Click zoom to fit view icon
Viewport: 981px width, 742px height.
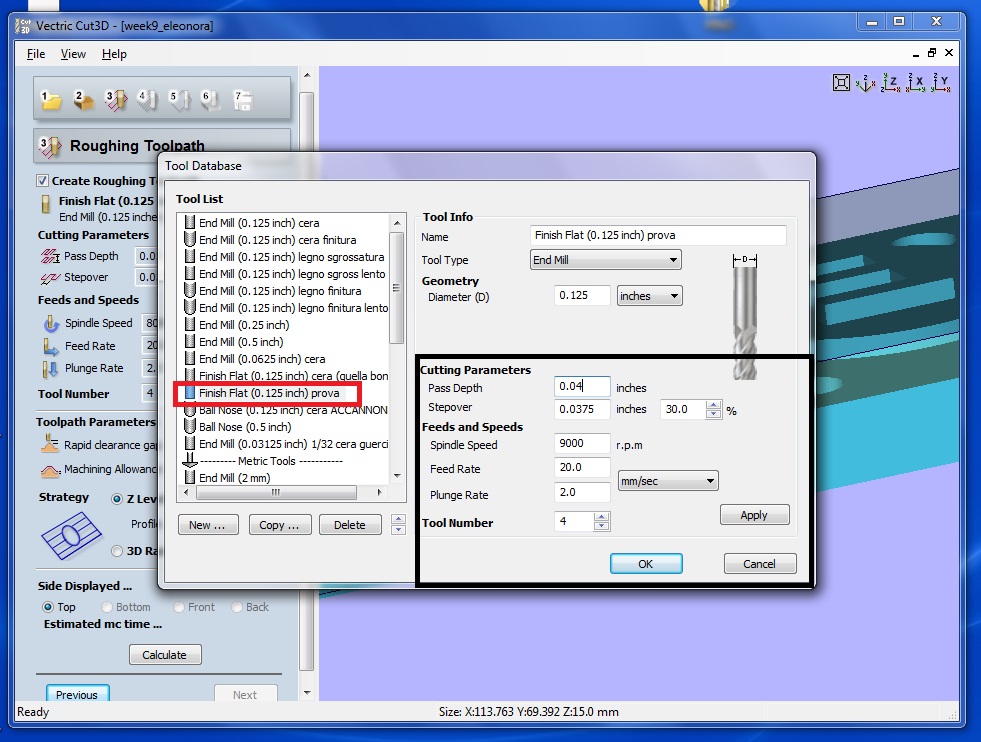[841, 83]
